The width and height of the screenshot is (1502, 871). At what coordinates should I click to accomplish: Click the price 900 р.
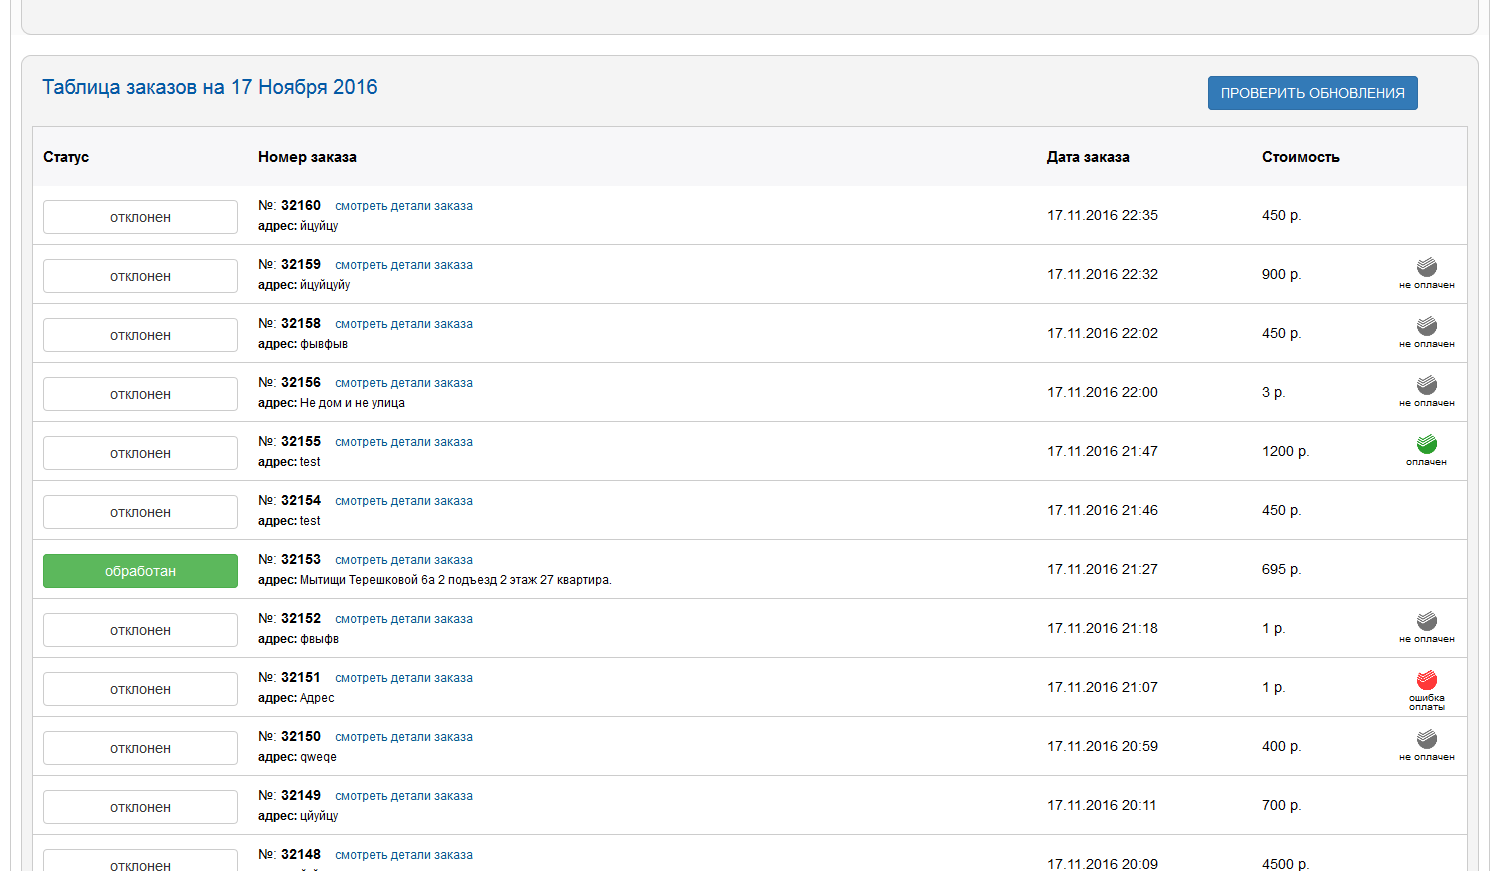1281,274
